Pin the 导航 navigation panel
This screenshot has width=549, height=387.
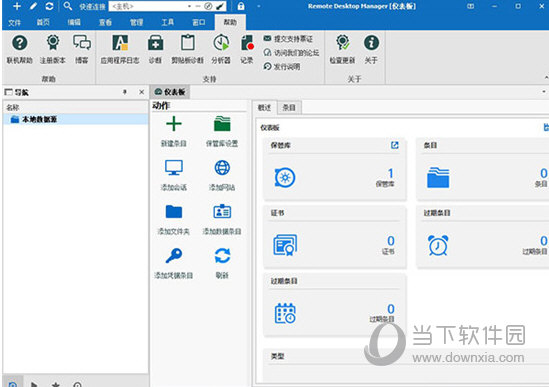tap(125, 92)
